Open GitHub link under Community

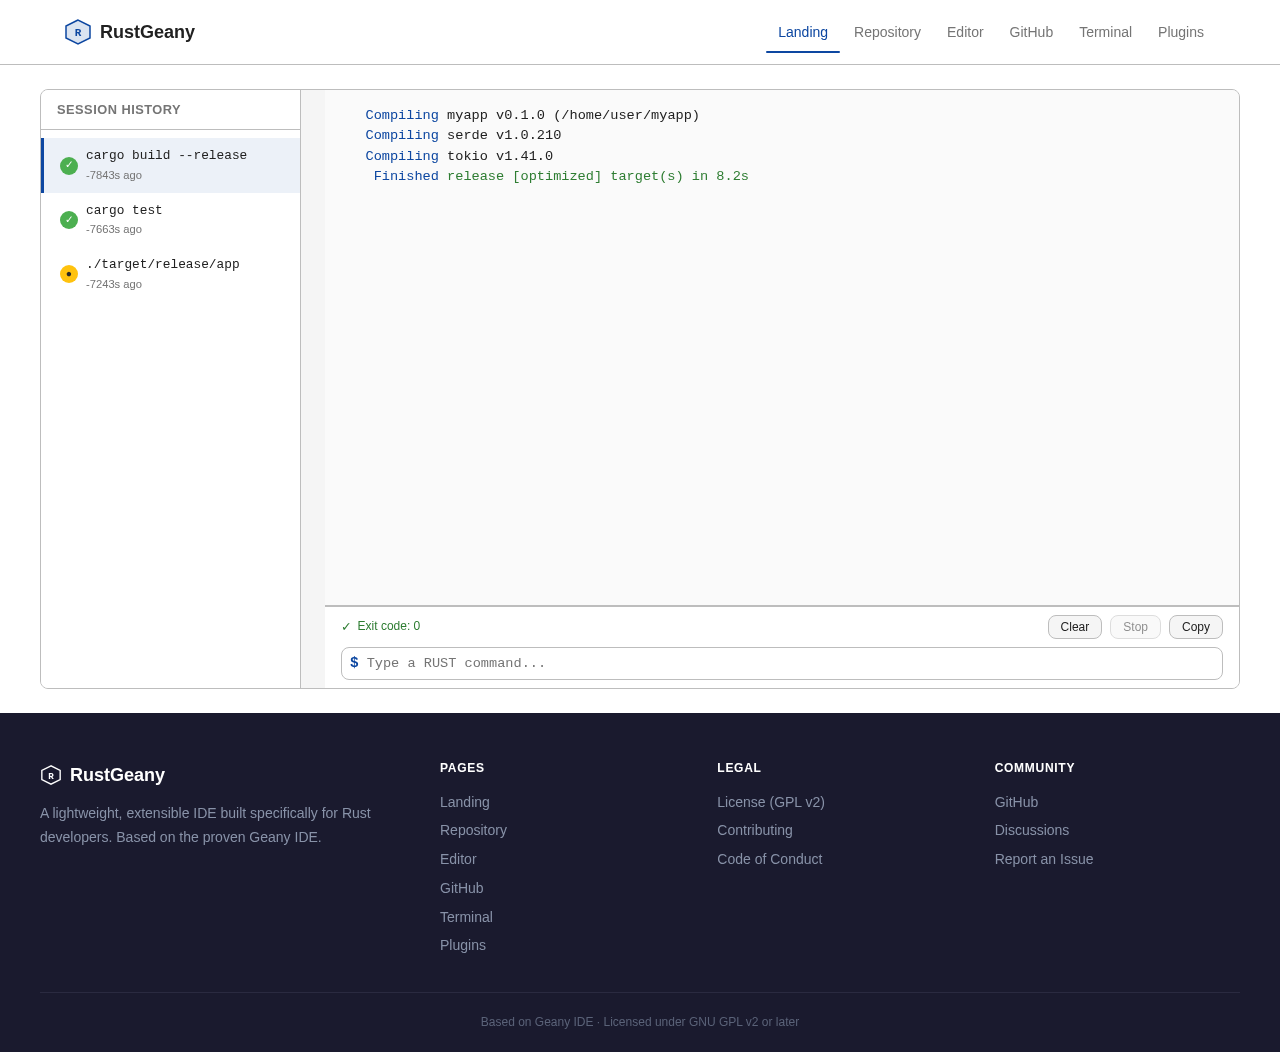pyautogui.click(x=1016, y=802)
